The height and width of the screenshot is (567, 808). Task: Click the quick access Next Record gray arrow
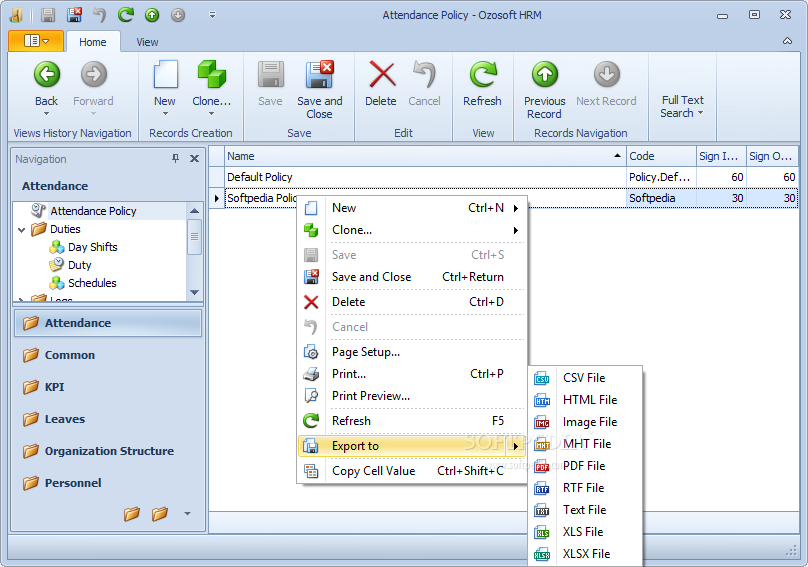tap(178, 15)
